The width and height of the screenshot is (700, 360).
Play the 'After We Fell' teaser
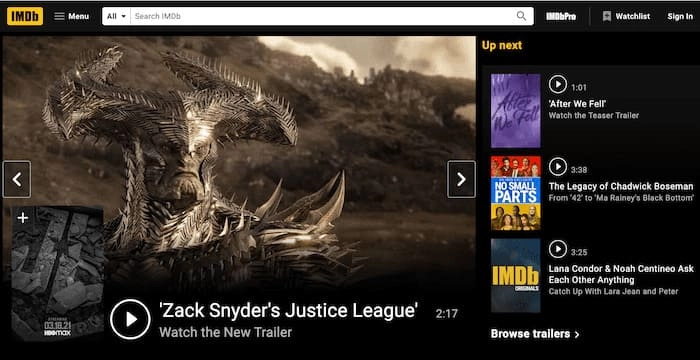coord(558,84)
